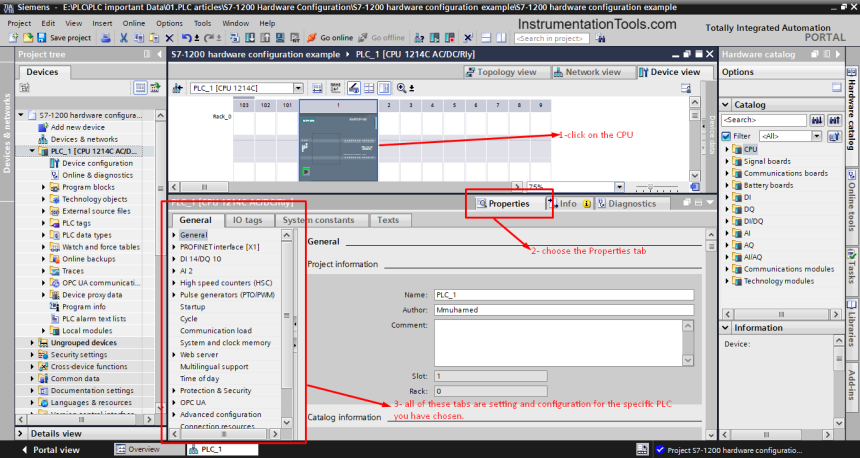Screen dimensions: 860x458
Task: Open the zoom percentage dropdown
Action: coord(619,187)
